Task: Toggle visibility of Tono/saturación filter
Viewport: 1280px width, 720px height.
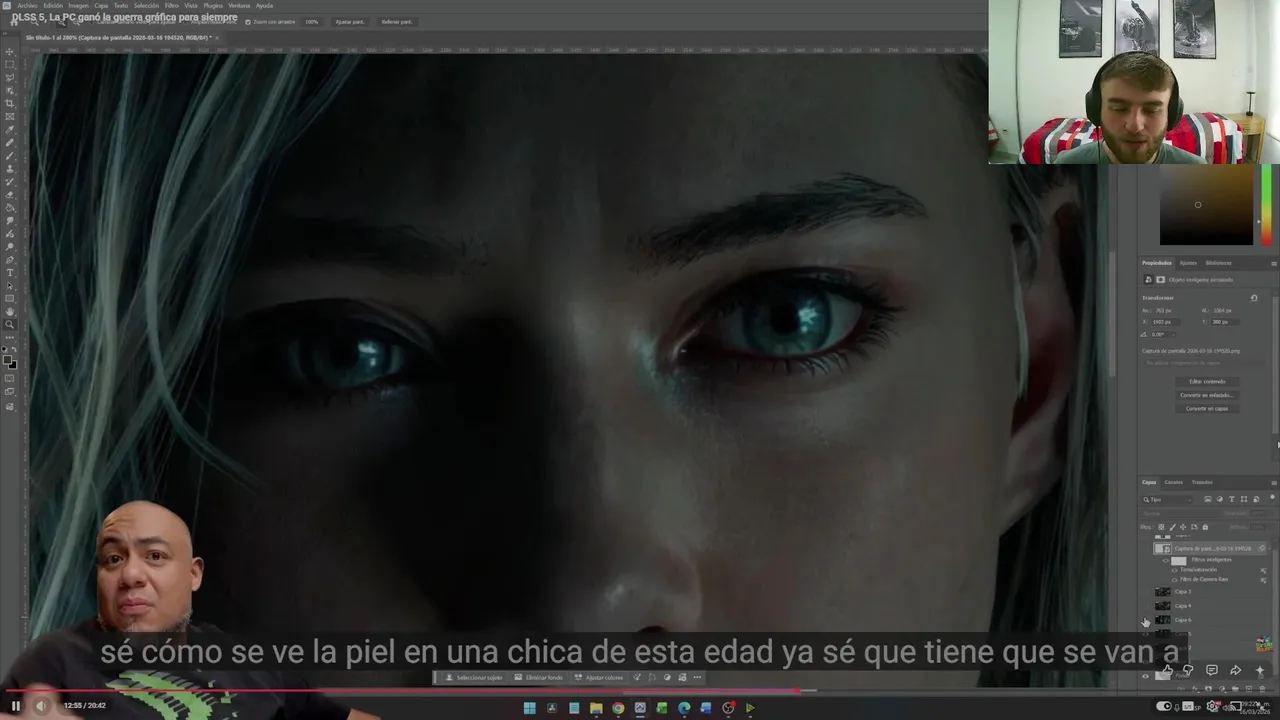Action: pos(1175,570)
